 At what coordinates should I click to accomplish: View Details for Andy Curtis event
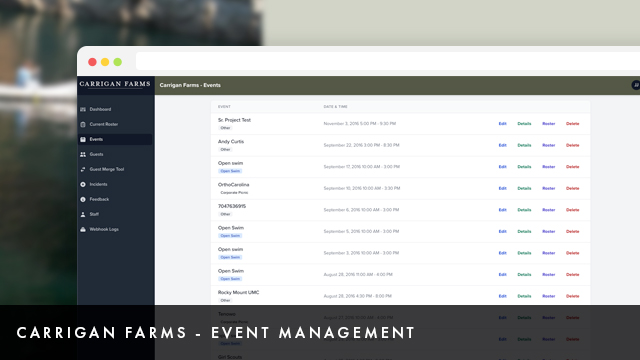click(x=524, y=145)
